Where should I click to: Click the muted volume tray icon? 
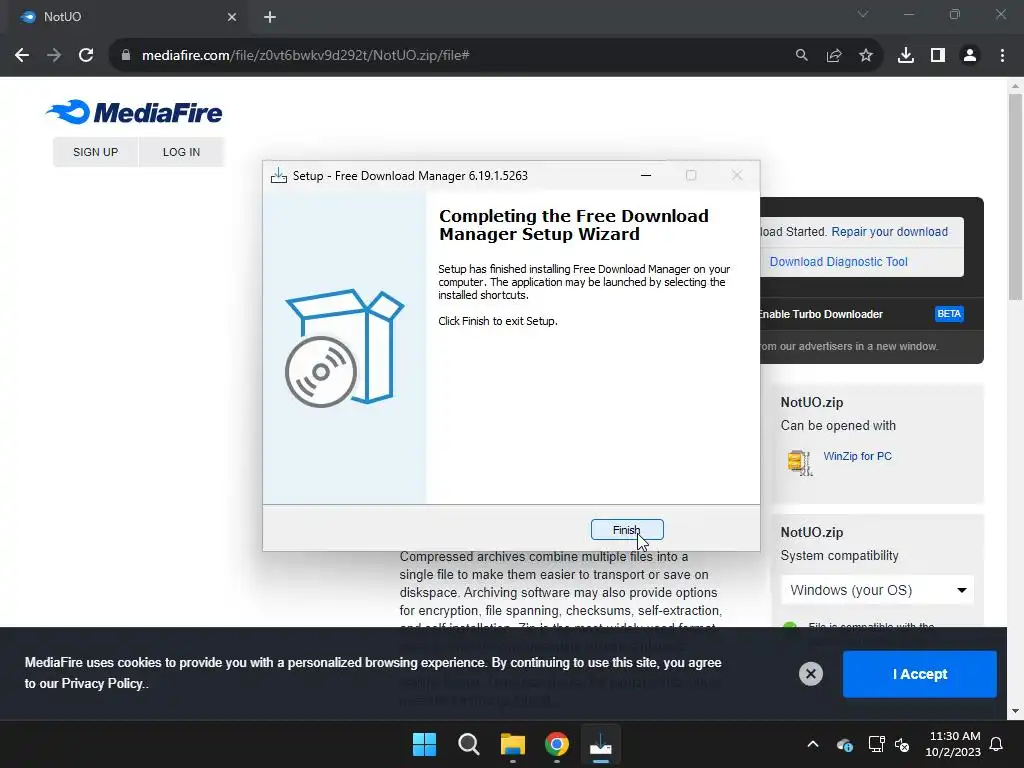pos(903,744)
